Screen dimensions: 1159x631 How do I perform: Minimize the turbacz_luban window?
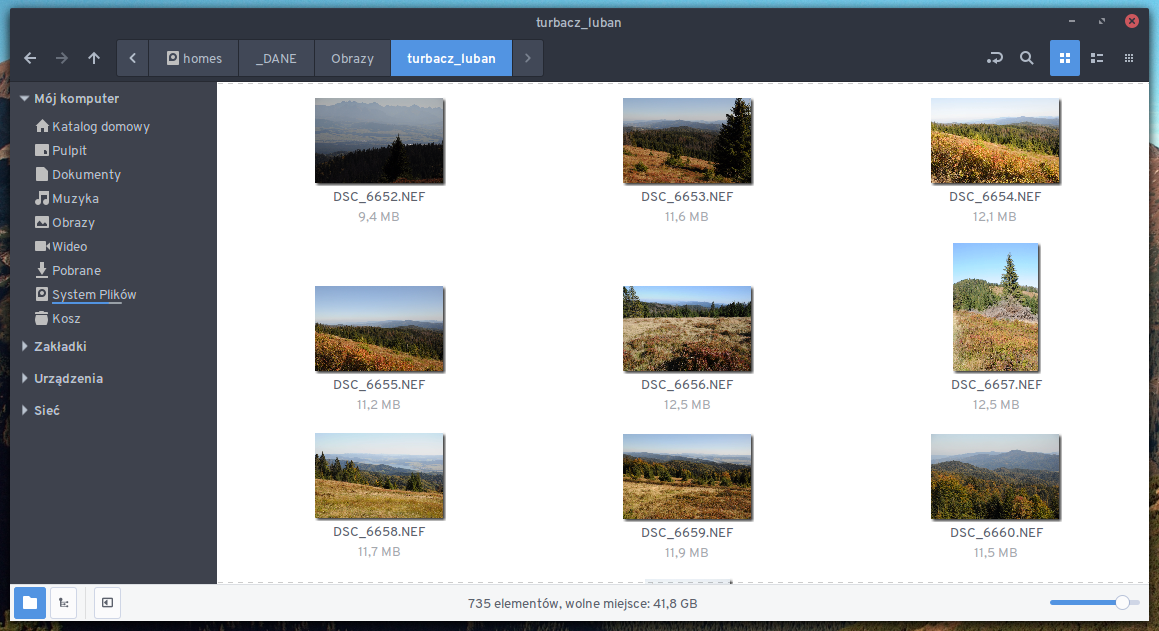tap(1072, 21)
